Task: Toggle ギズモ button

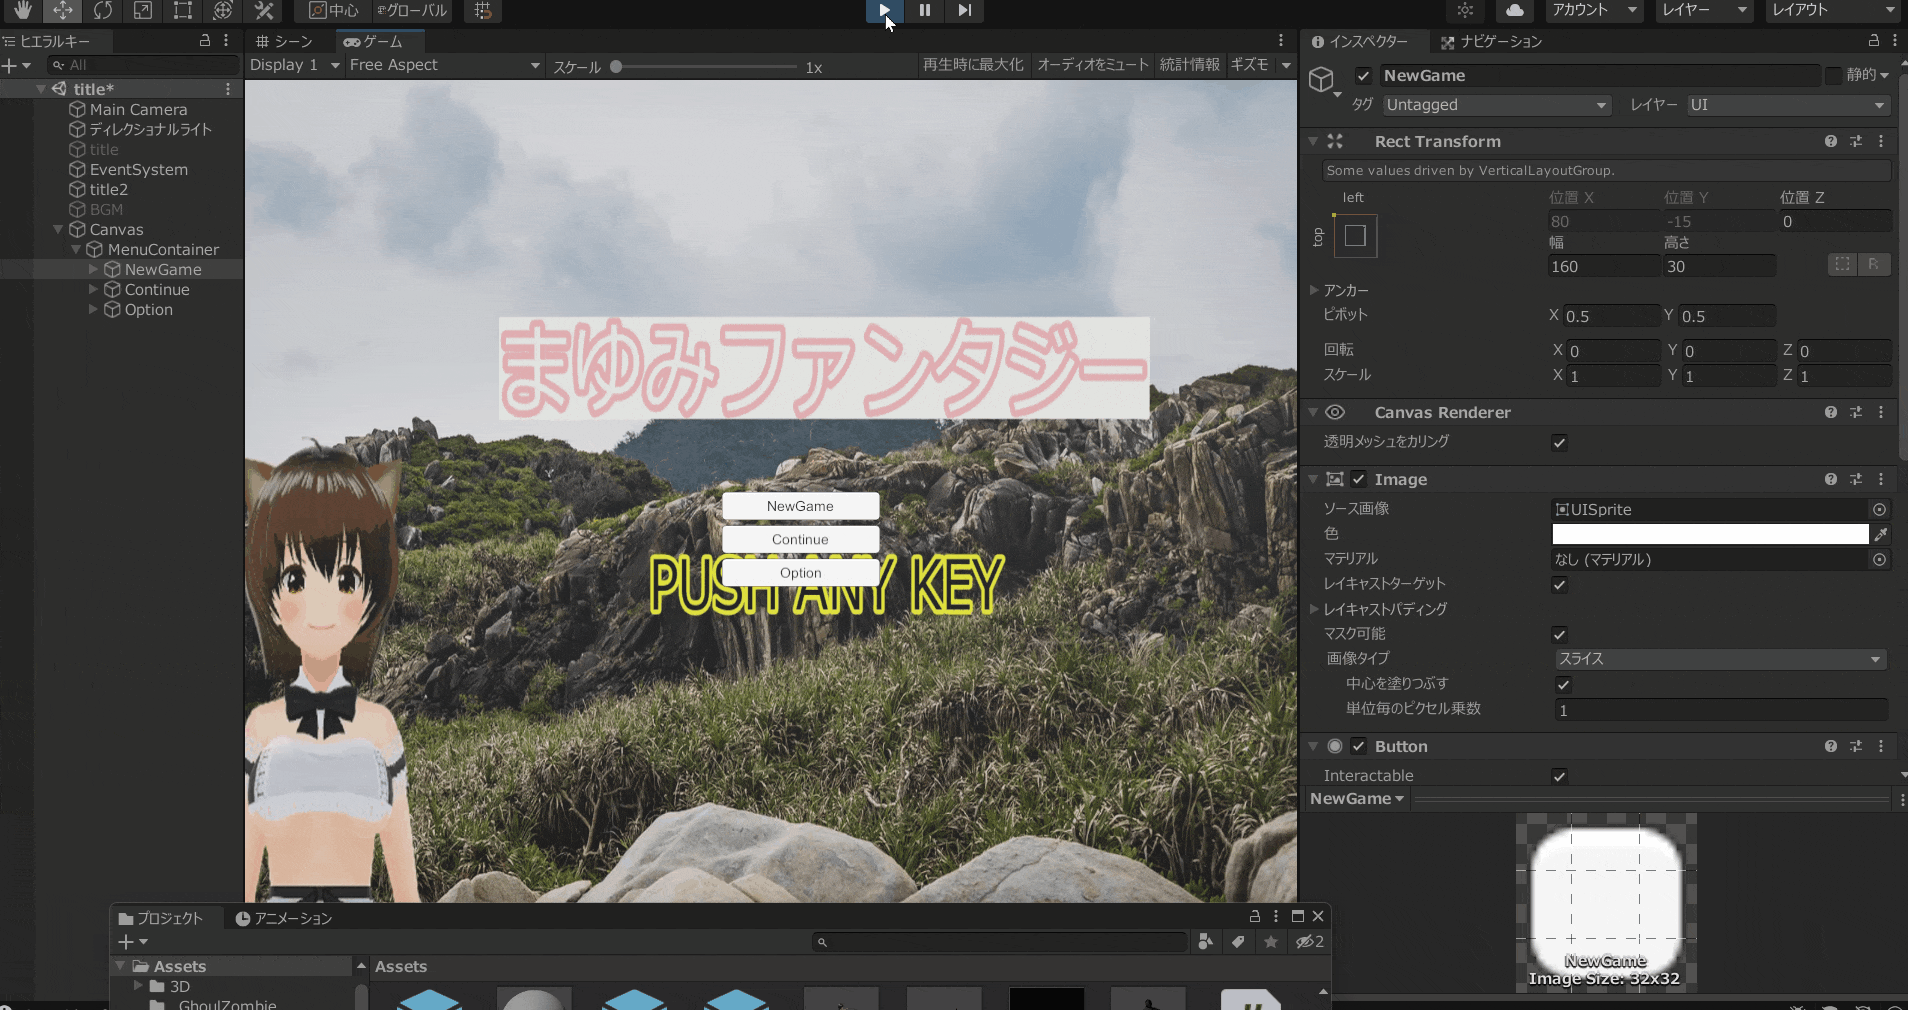Action: tap(1249, 65)
